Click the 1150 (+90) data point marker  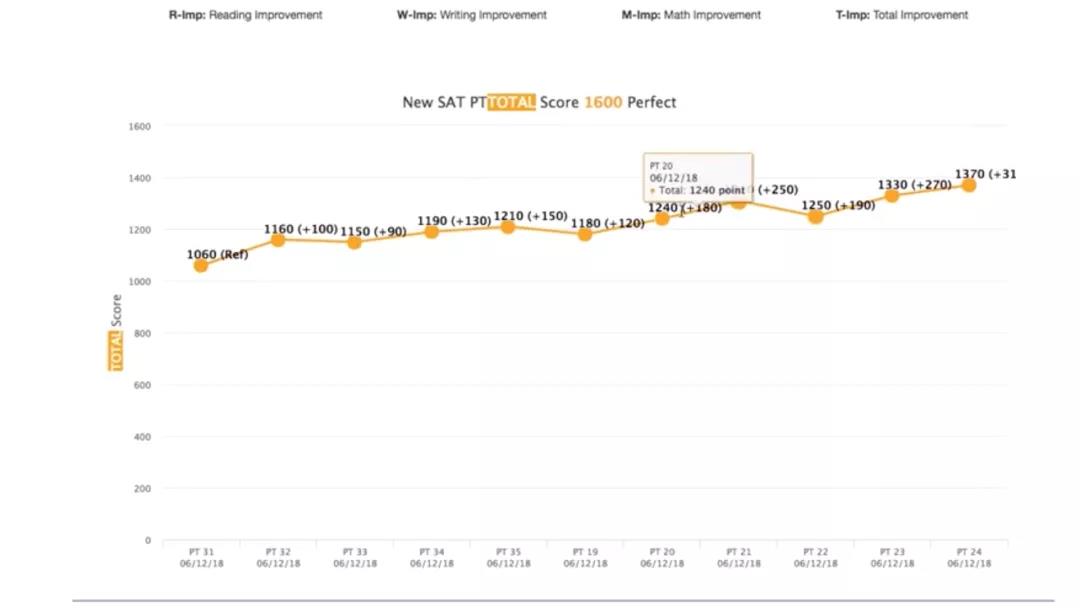(x=354, y=242)
